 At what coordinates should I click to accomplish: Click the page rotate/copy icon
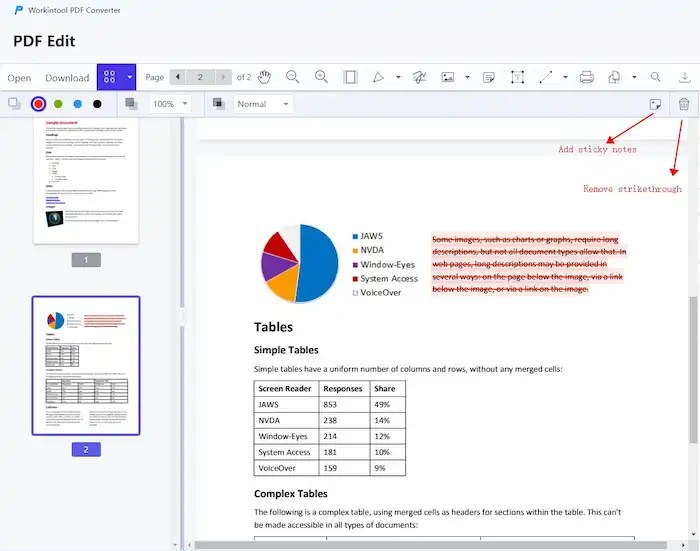614,77
